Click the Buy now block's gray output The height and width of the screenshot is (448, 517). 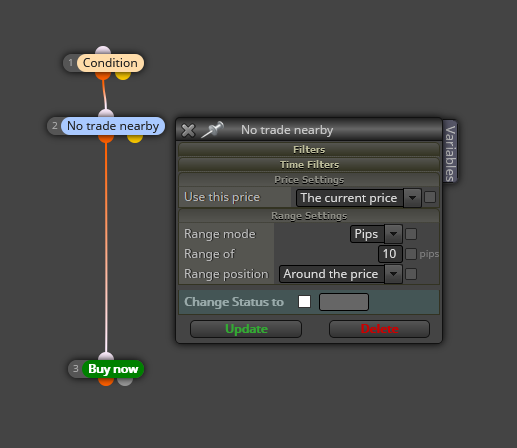coord(125,382)
